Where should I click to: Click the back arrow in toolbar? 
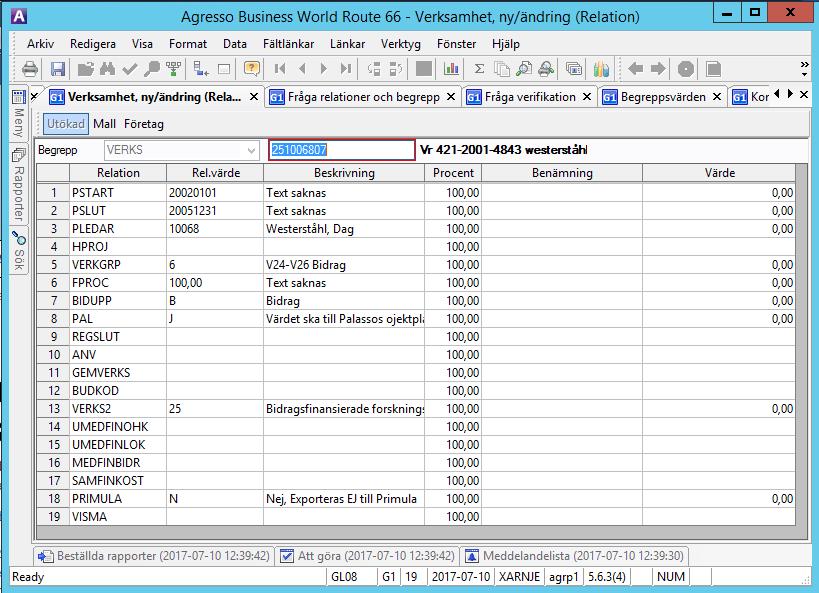[x=635, y=69]
